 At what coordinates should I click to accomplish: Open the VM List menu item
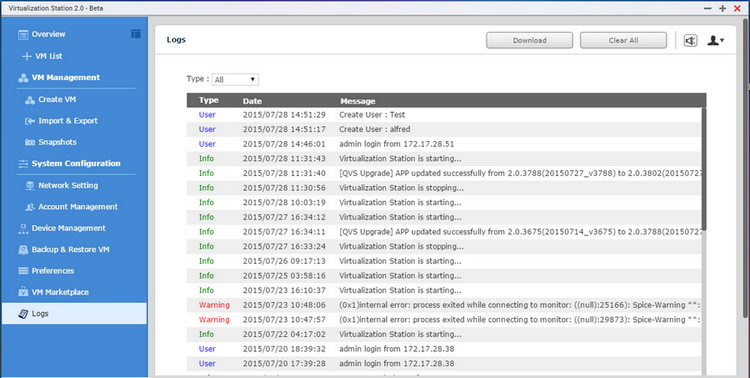pyautogui.click(x=49, y=56)
